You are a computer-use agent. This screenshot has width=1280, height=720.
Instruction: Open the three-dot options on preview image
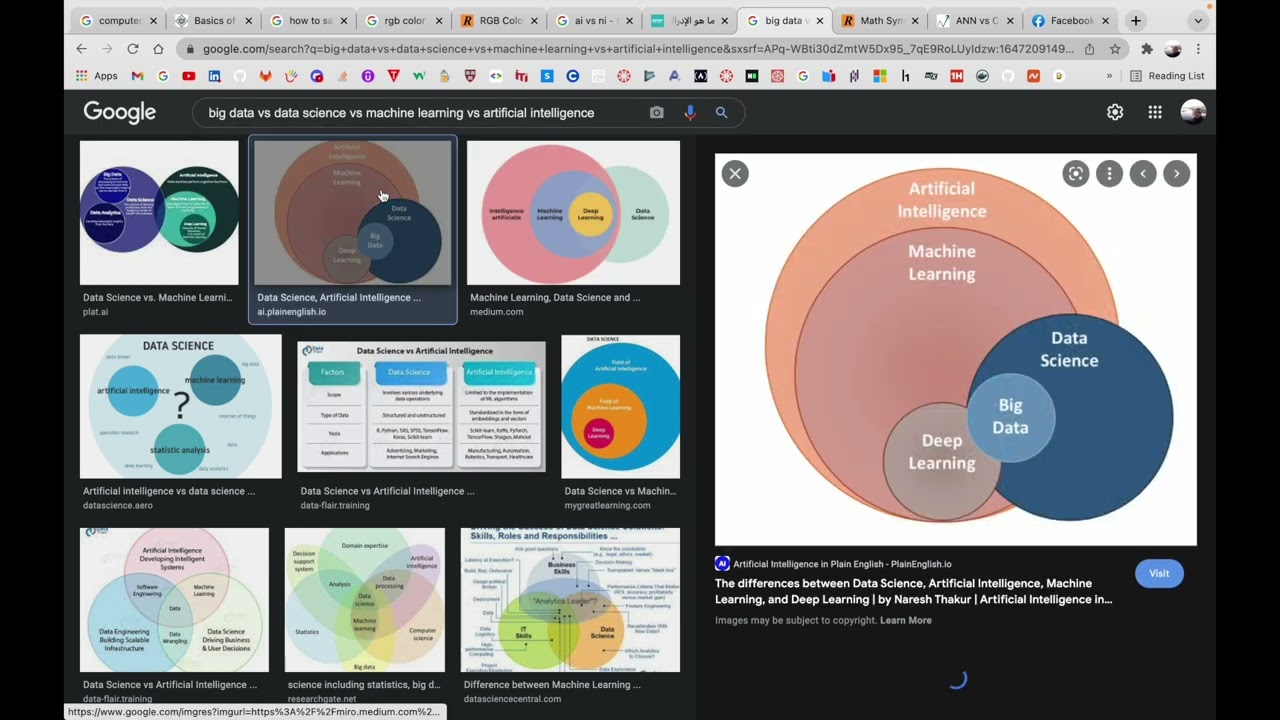pos(1109,174)
